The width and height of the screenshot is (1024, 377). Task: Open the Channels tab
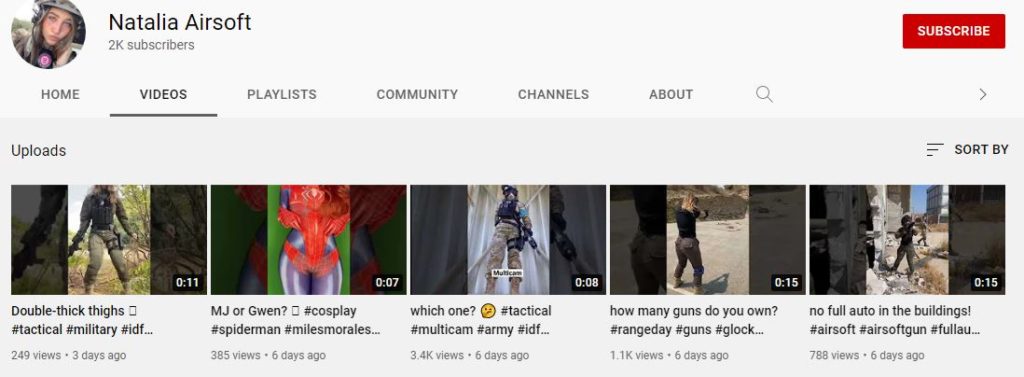point(553,95)
